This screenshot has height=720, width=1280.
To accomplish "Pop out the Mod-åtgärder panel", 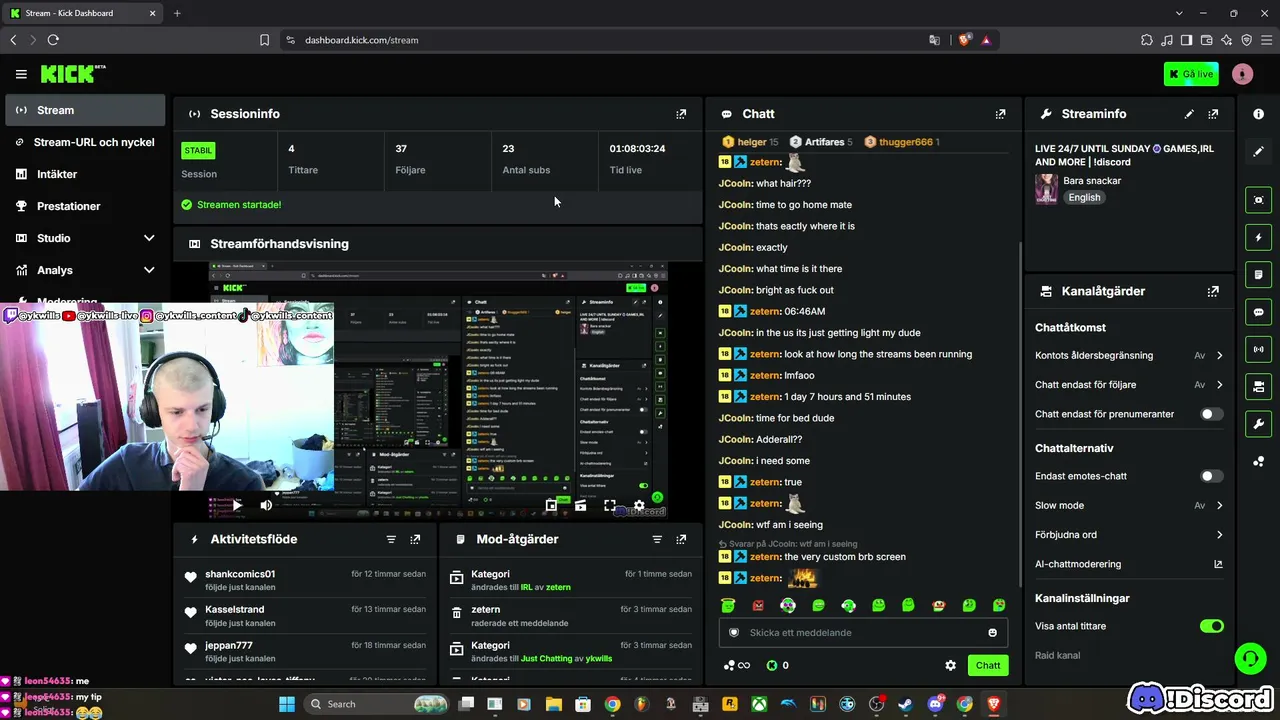I will [x=681, y=539].
